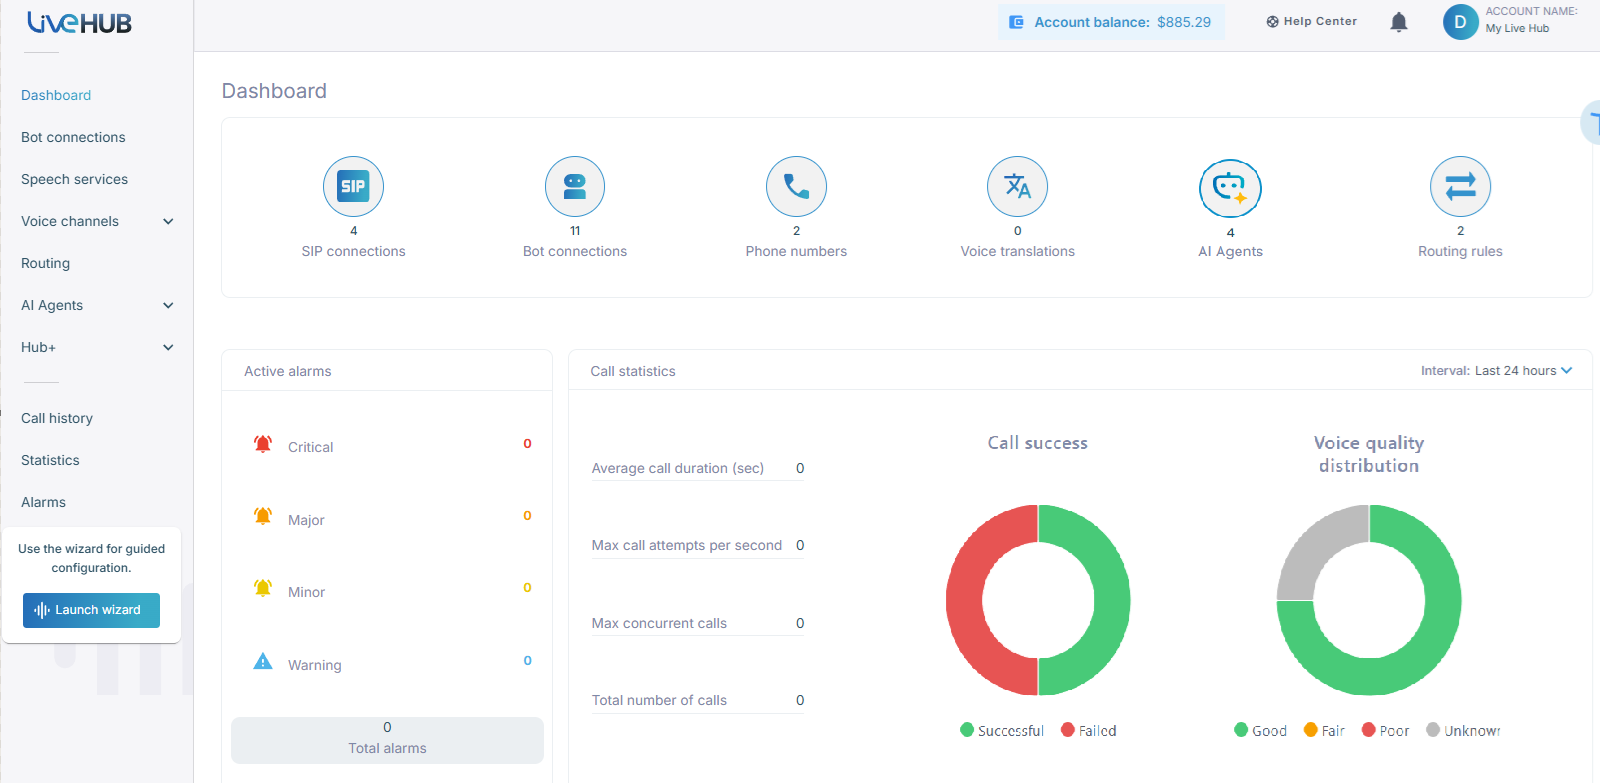This screenshot has width=1600, height=783.
Task: Click the Launch wizard button
Action: 91,610
